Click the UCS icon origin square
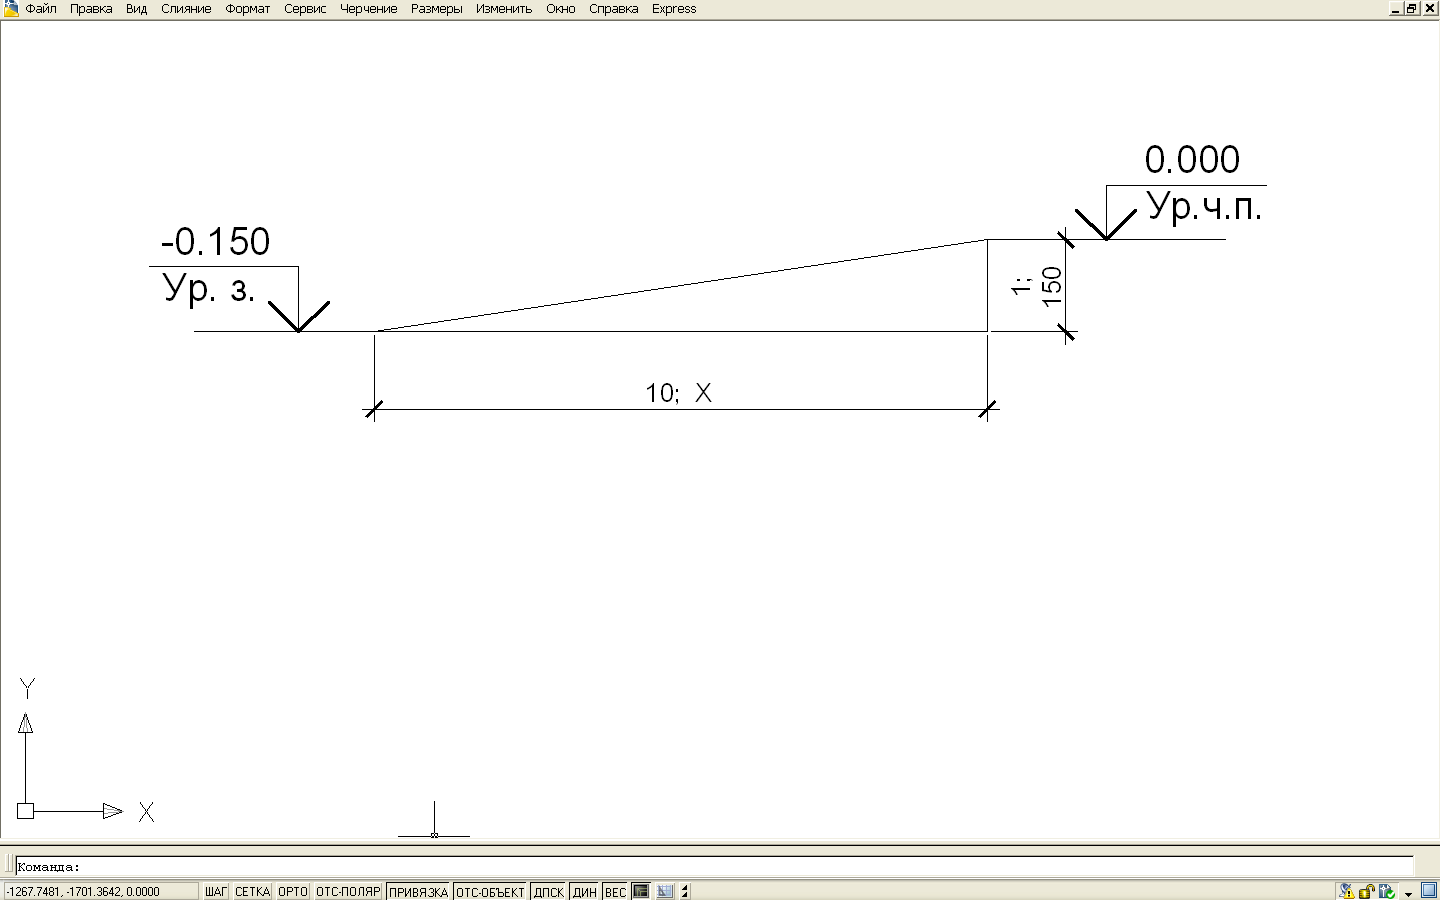This screenshot has width=1440, height=900. [x=25, y=811]
